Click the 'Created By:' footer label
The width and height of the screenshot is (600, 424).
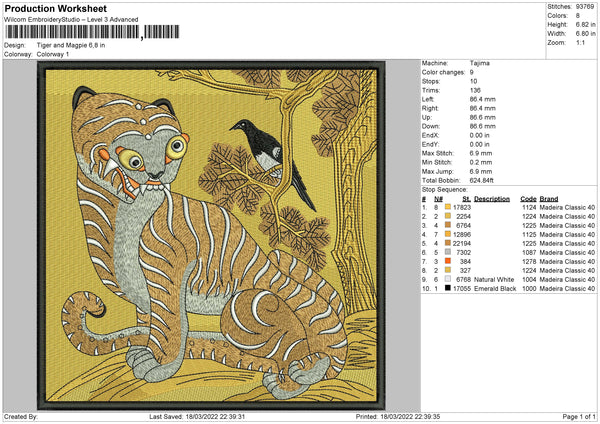[21, 416]
